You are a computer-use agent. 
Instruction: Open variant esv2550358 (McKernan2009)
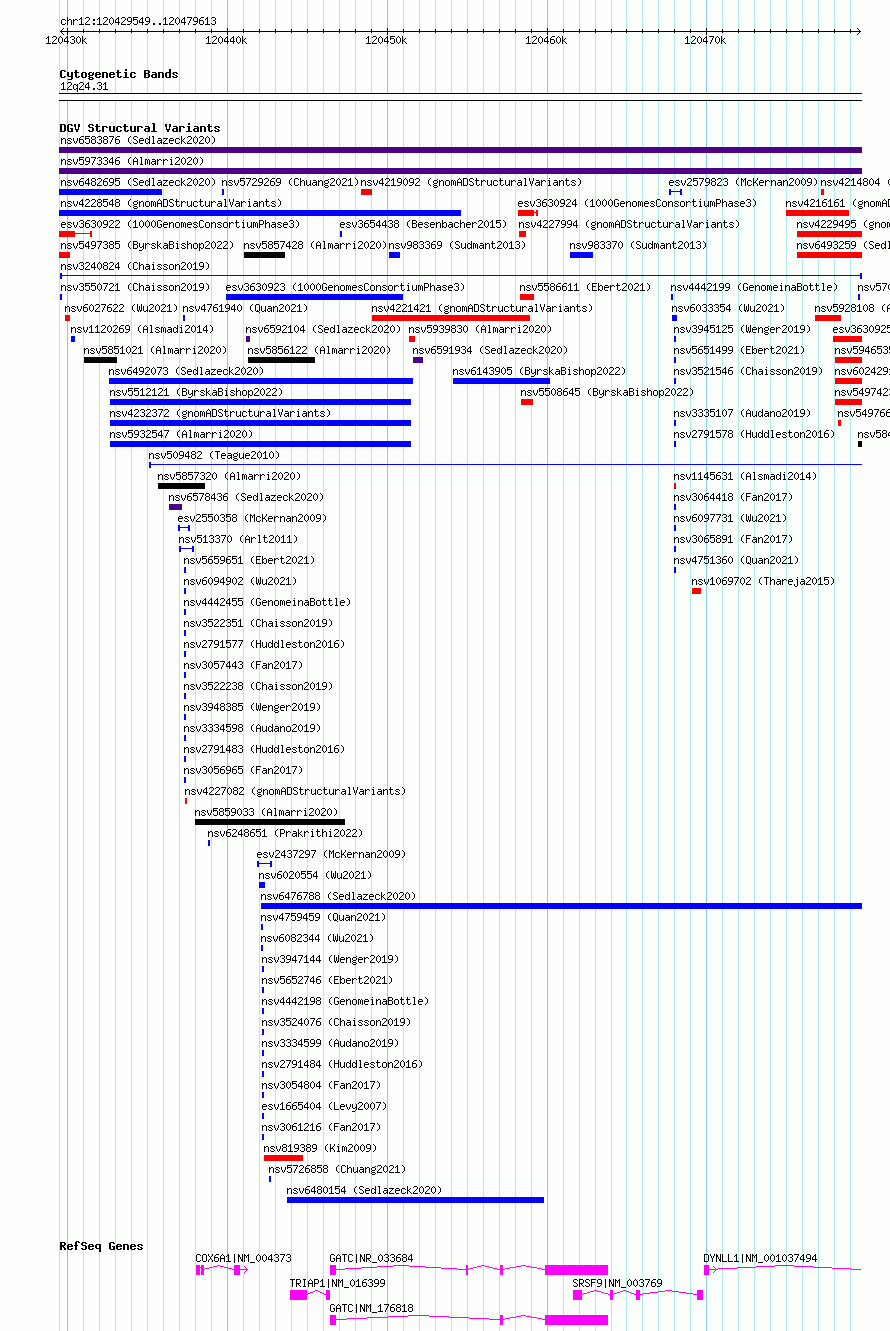[252, 518]
